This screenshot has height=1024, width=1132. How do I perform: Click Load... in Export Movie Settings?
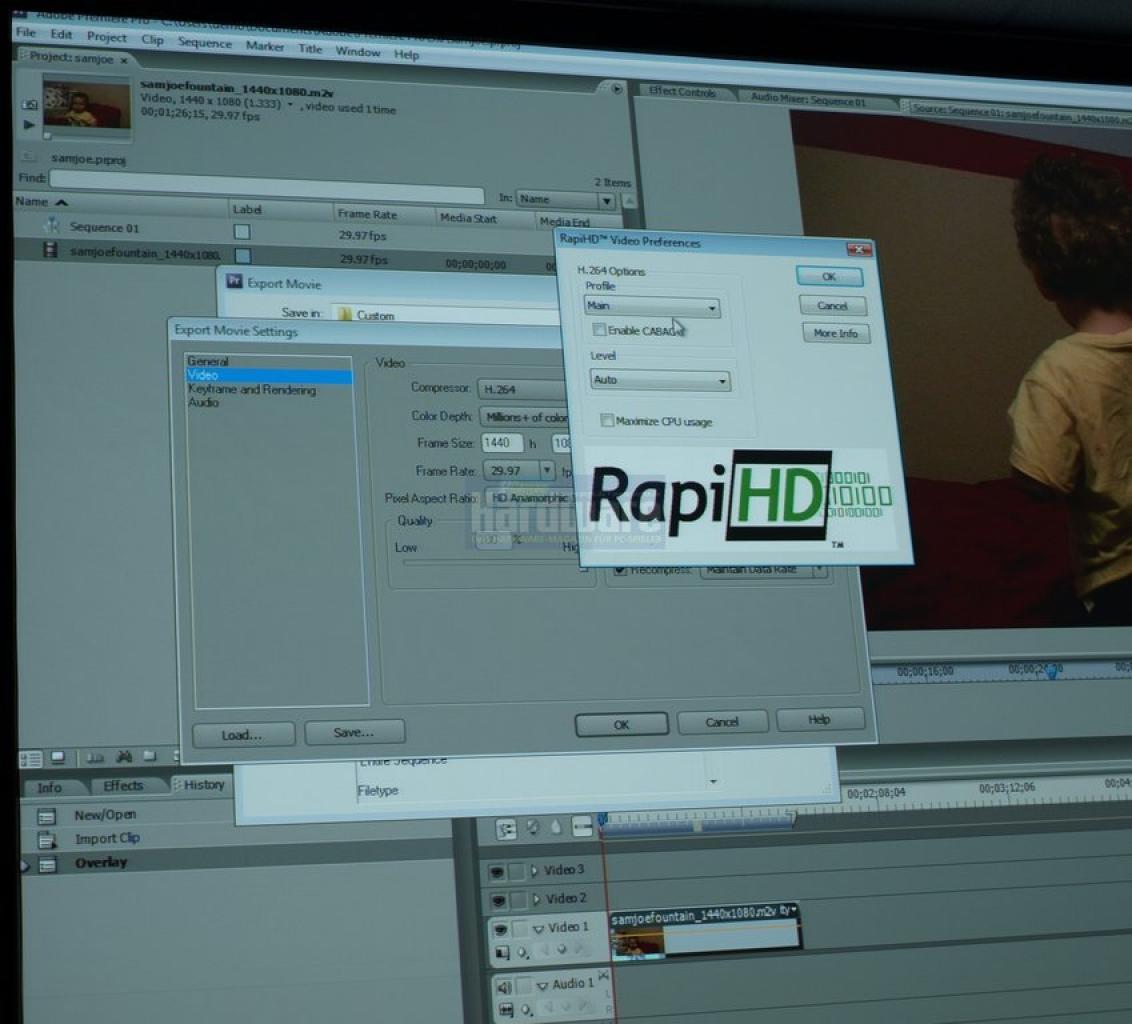[243, 735]
